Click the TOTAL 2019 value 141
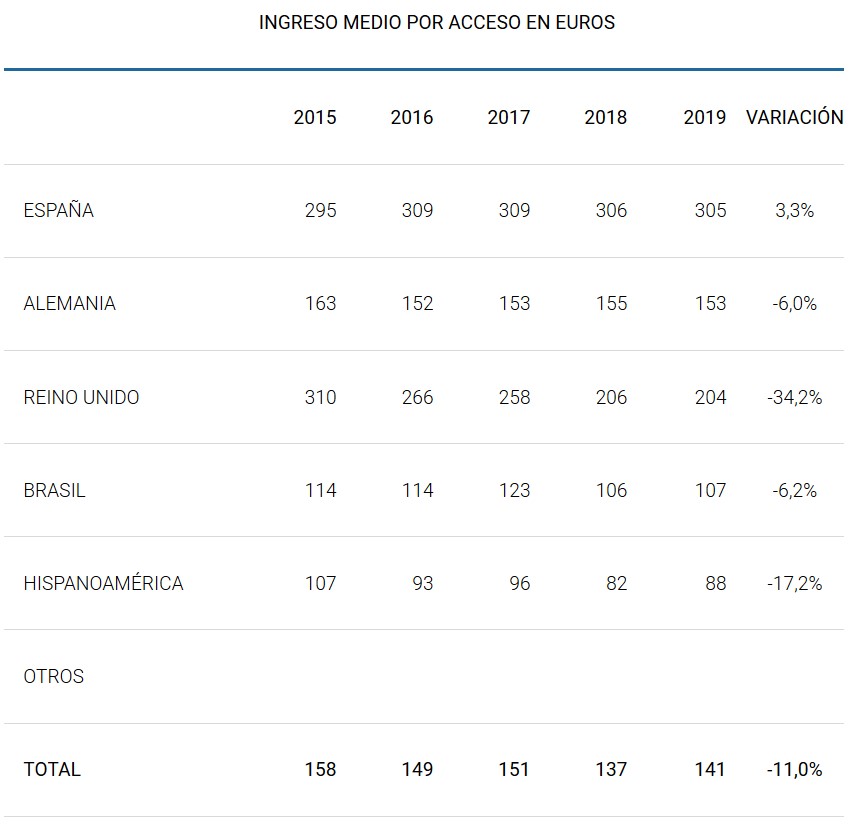Viewport: 851px width, 826px height. [x=710, y=769]
